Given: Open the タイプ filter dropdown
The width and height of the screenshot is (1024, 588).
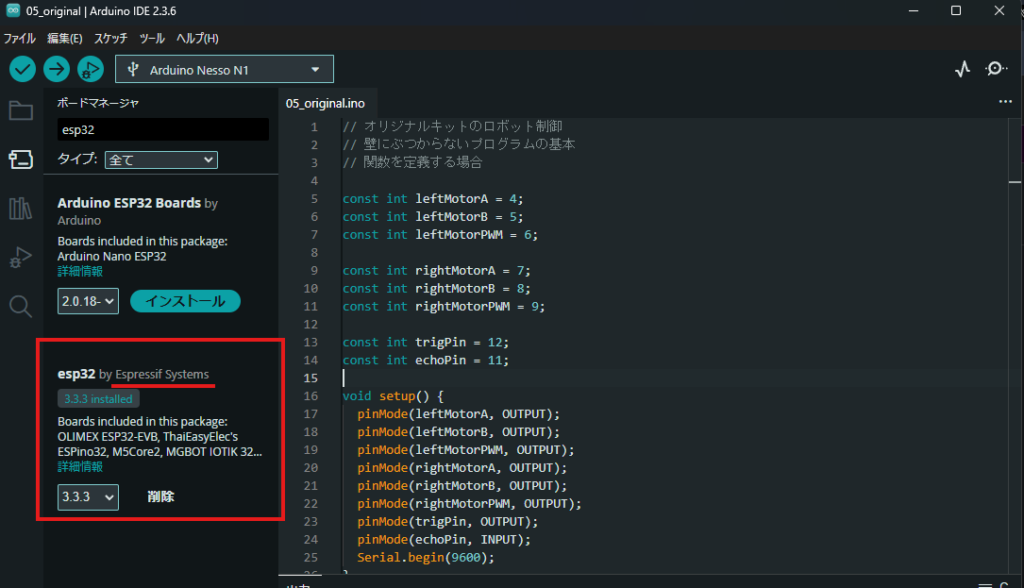Looking at the screenshot, I should pos(161,160).
